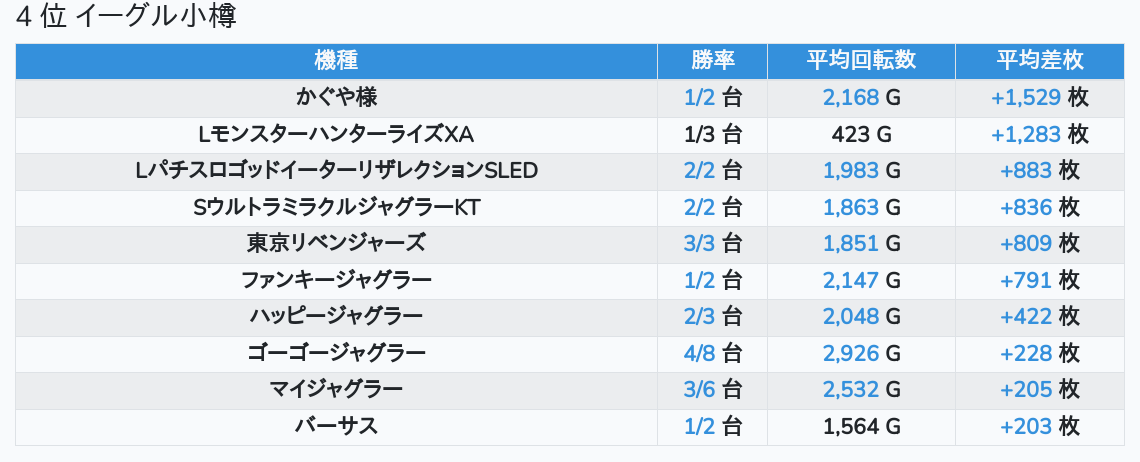
Task: Click the 機種 column header
Action: [336, 61]
